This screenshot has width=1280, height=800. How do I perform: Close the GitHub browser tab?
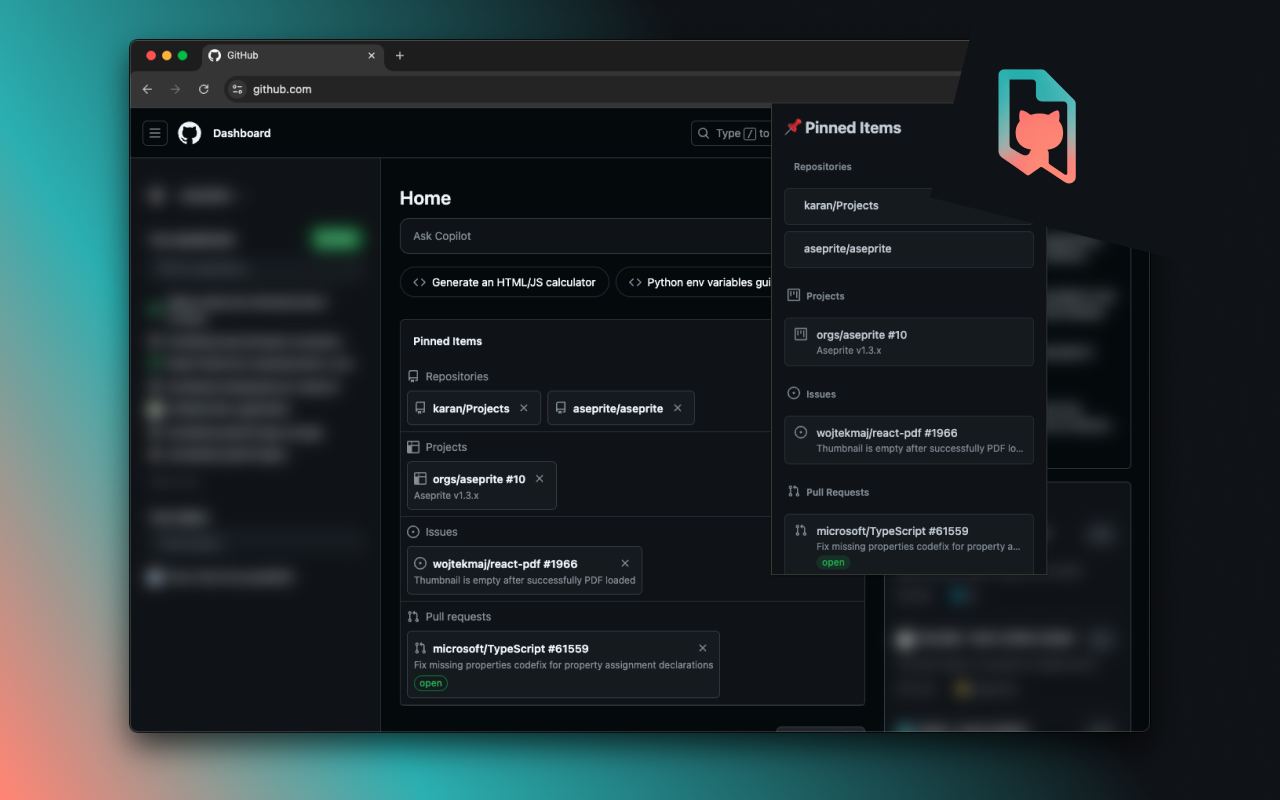(x=372, y=56)
